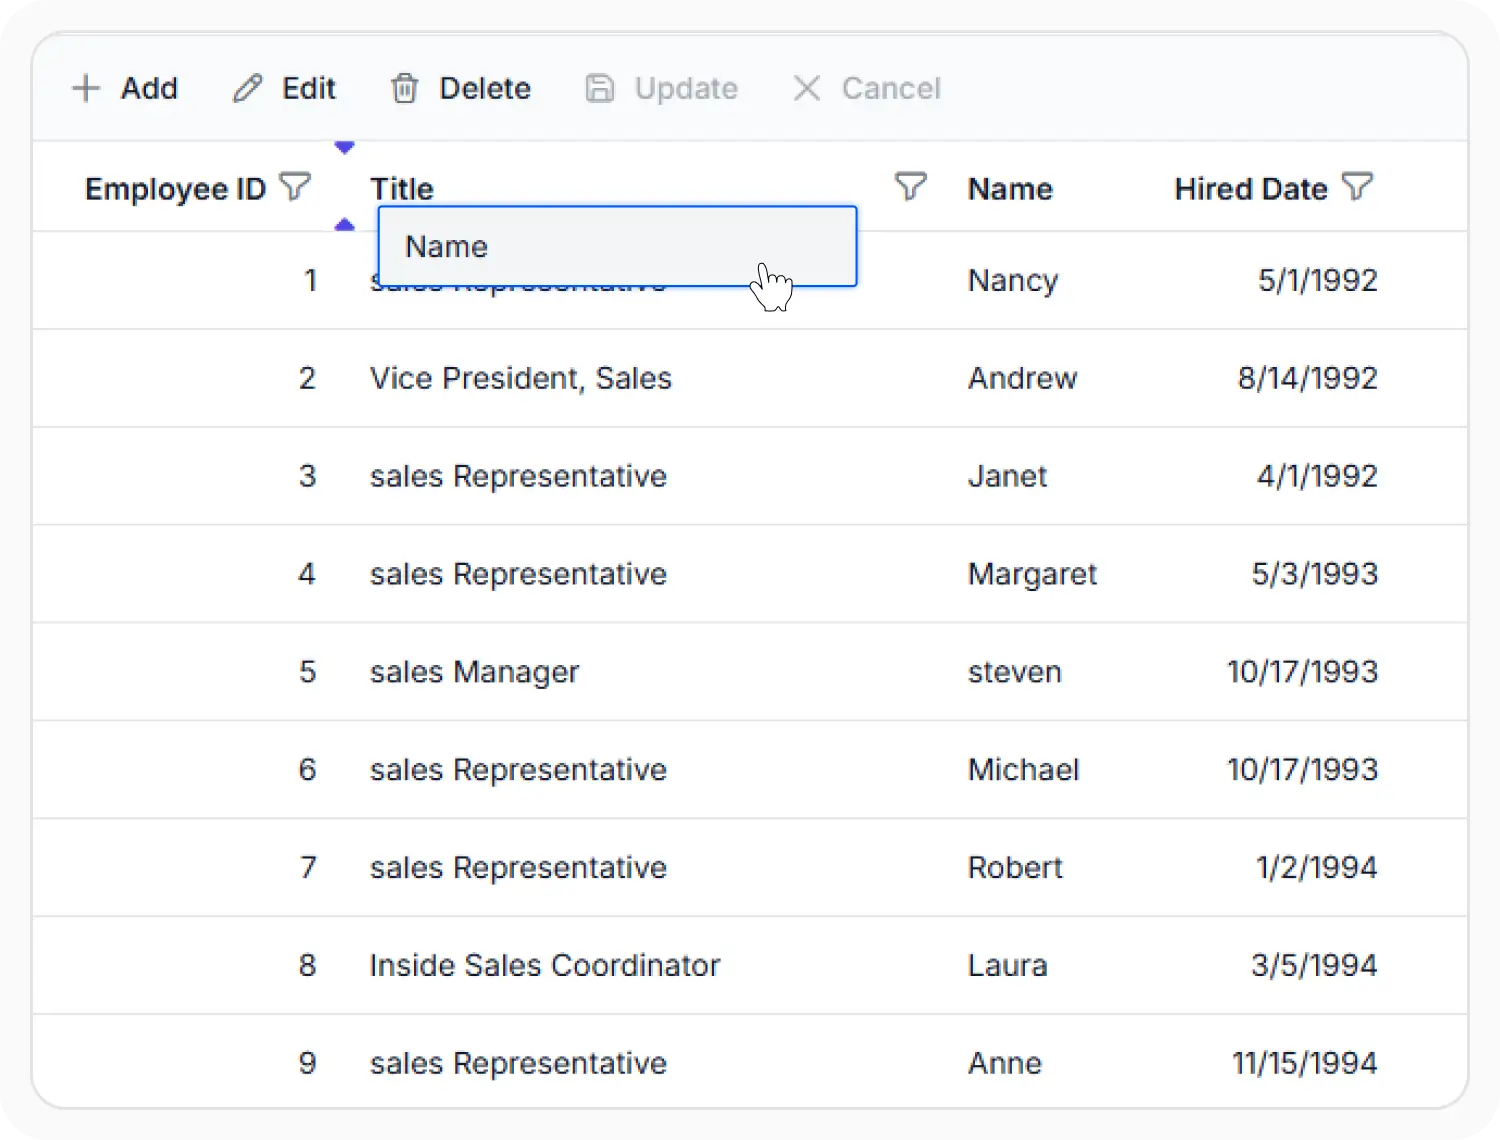
Task: Click the Edit pencil icon
Action: [x=247, y=88]
